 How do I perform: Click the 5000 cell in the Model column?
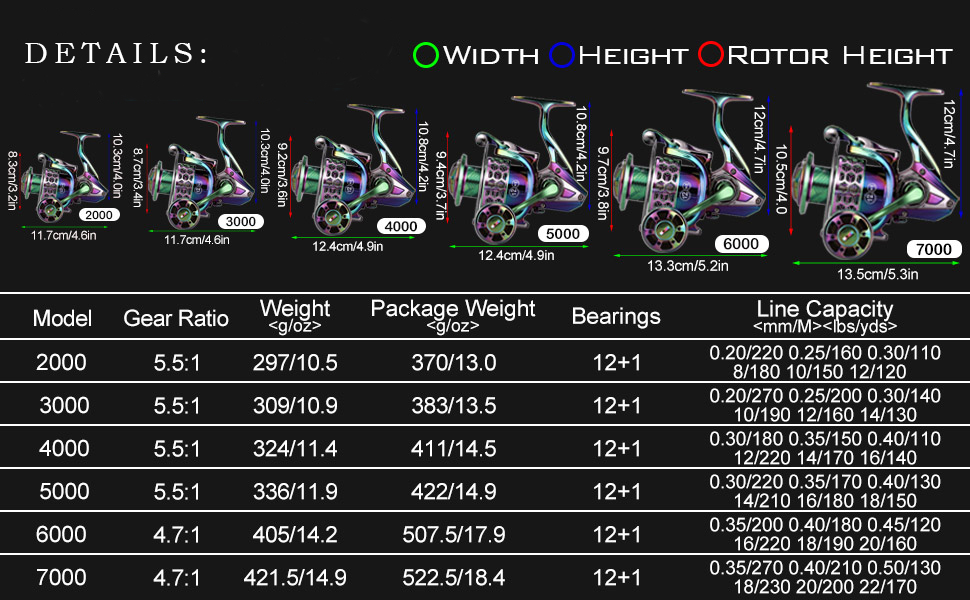[x=64, y=491]
